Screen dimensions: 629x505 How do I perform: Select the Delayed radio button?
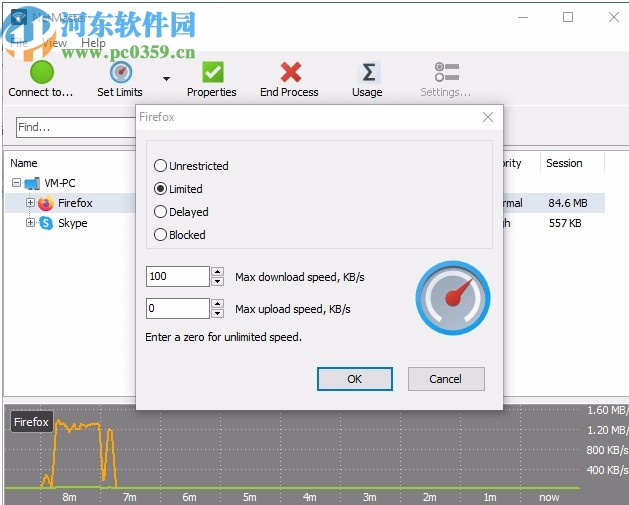pos(160,211)
